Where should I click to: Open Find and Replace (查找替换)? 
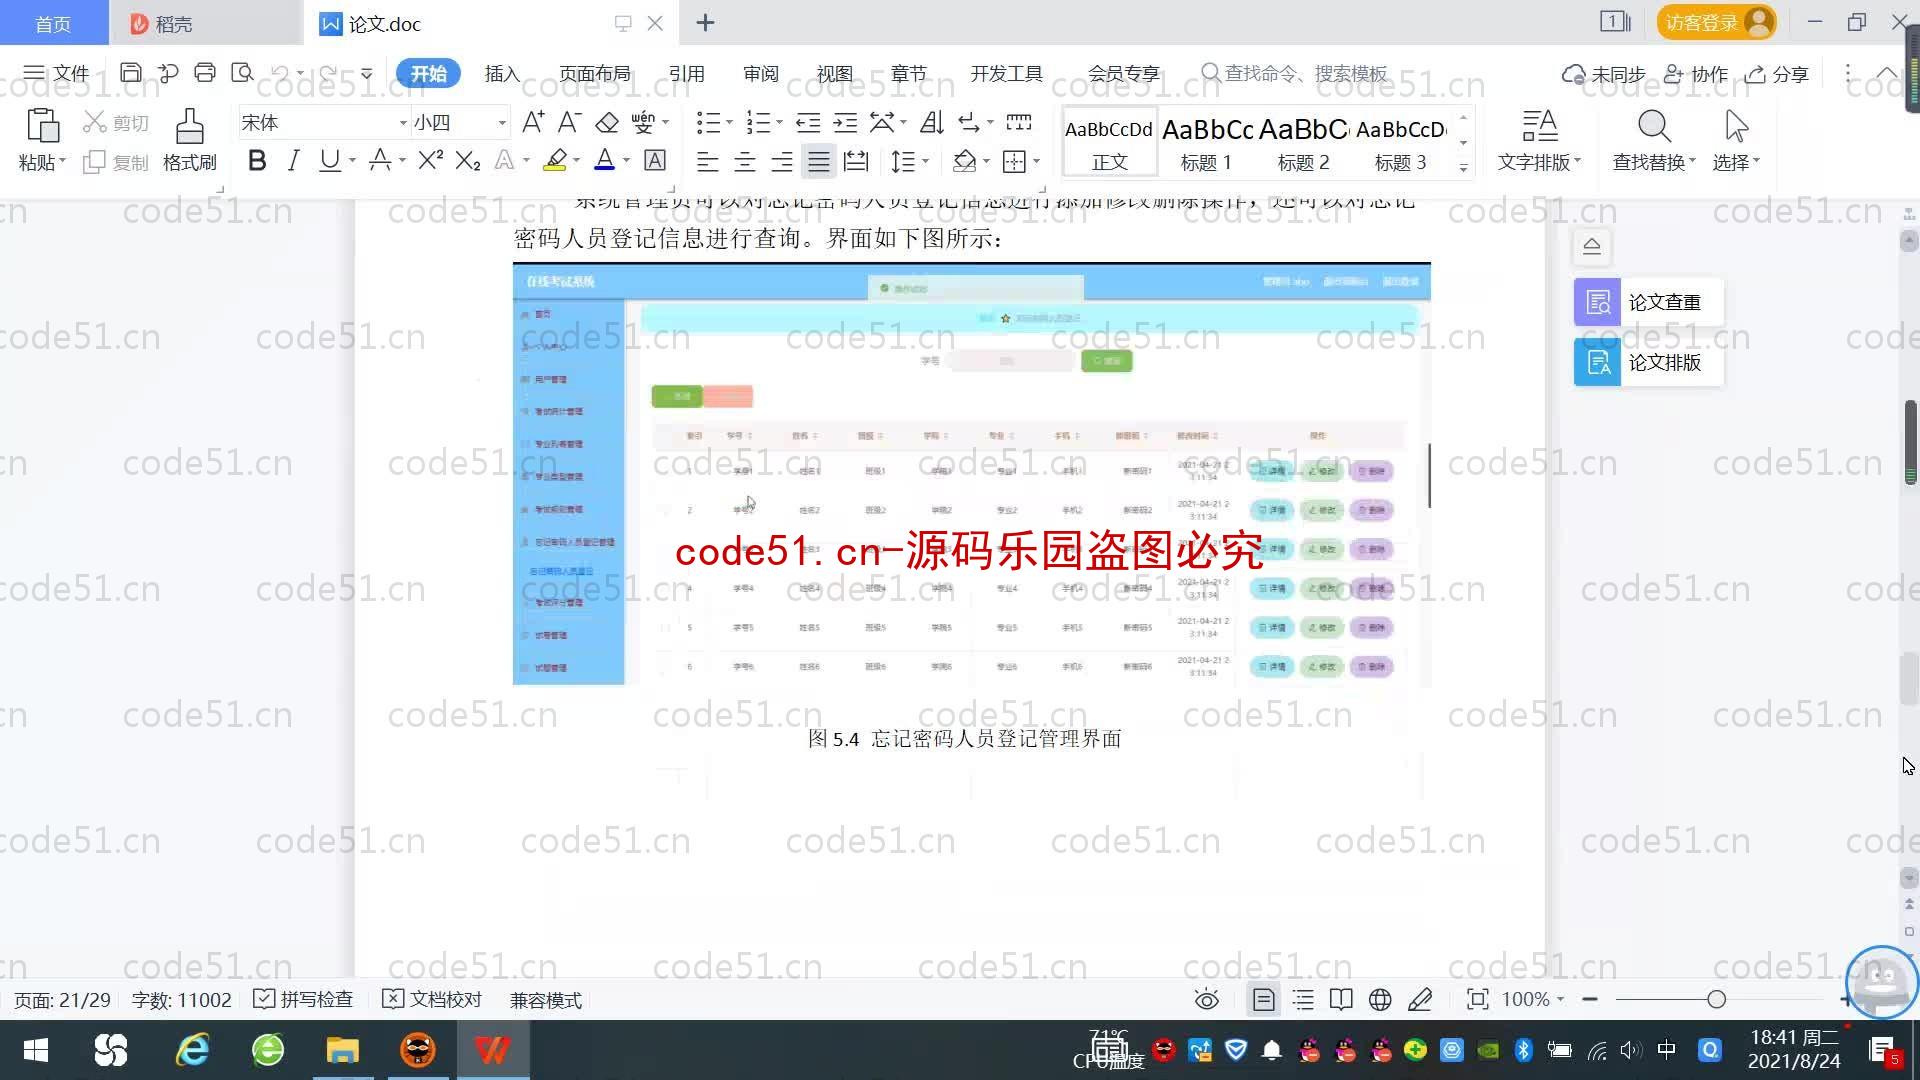click(1654, 140)
